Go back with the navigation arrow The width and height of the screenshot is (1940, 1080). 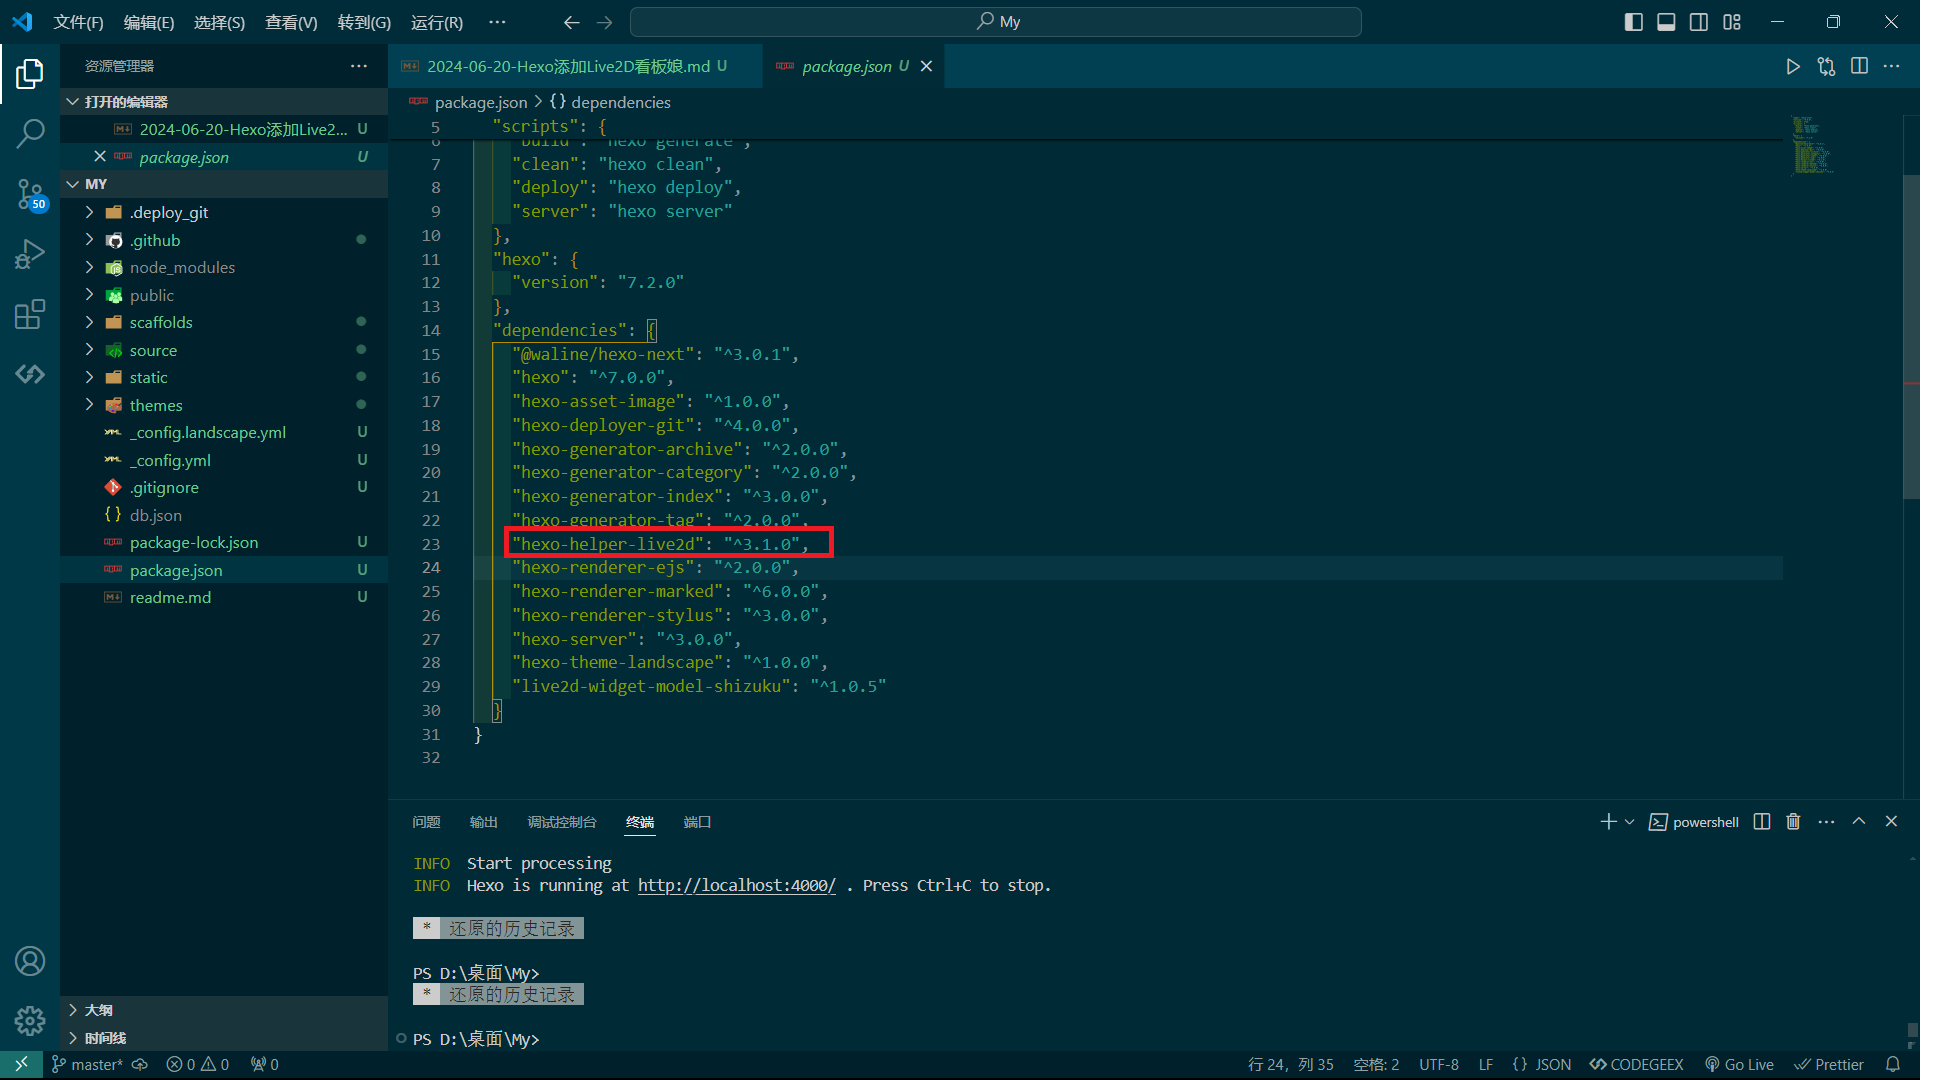(571, 22)
